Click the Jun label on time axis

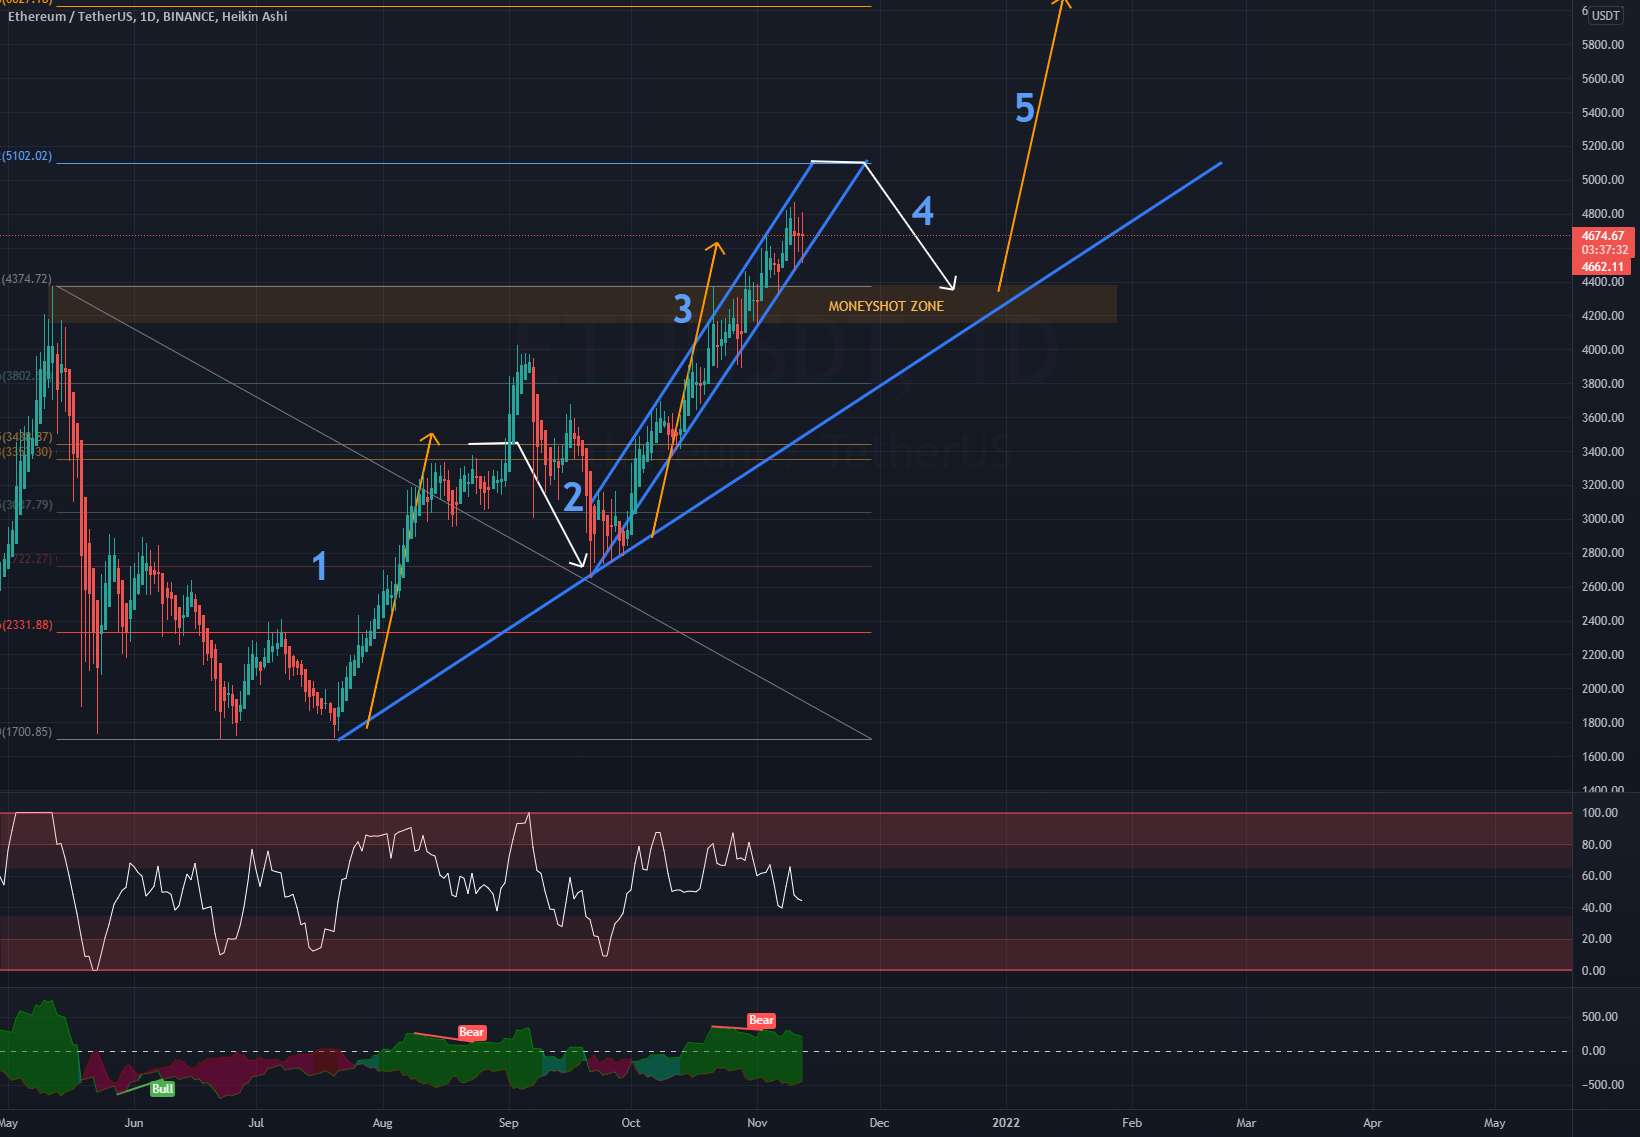point(134,1123)
